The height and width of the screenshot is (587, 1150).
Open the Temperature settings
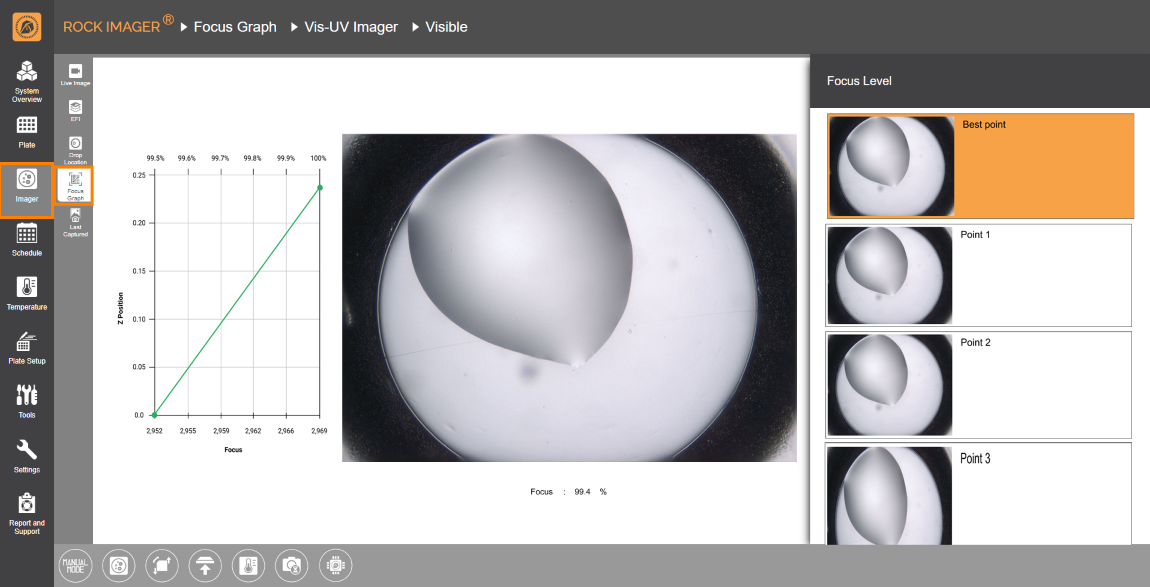tap(27, 293)
